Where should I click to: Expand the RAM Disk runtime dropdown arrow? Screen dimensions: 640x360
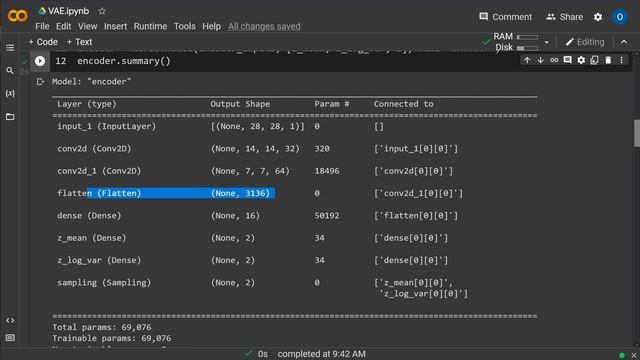[547, 42]
